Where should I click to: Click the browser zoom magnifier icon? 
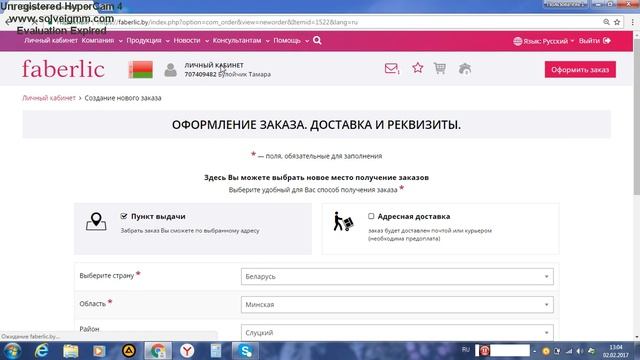(x=607, y=22)
